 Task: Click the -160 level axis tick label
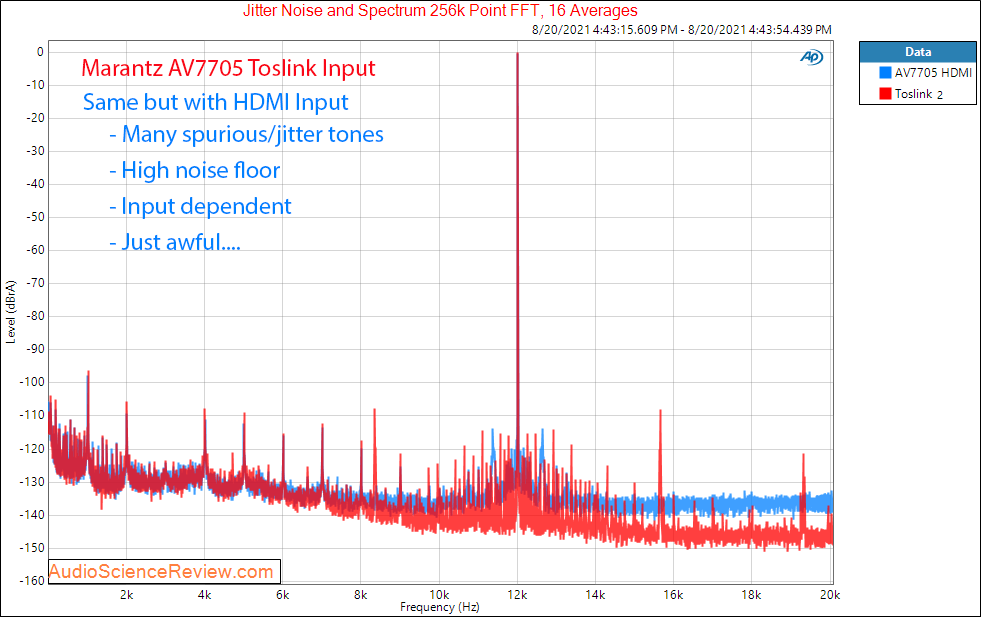33,581
